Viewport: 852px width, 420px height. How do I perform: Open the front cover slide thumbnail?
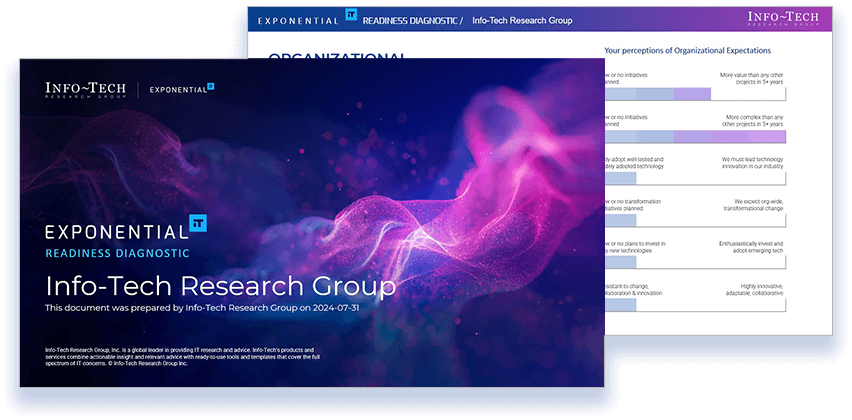tap(312, 223)
